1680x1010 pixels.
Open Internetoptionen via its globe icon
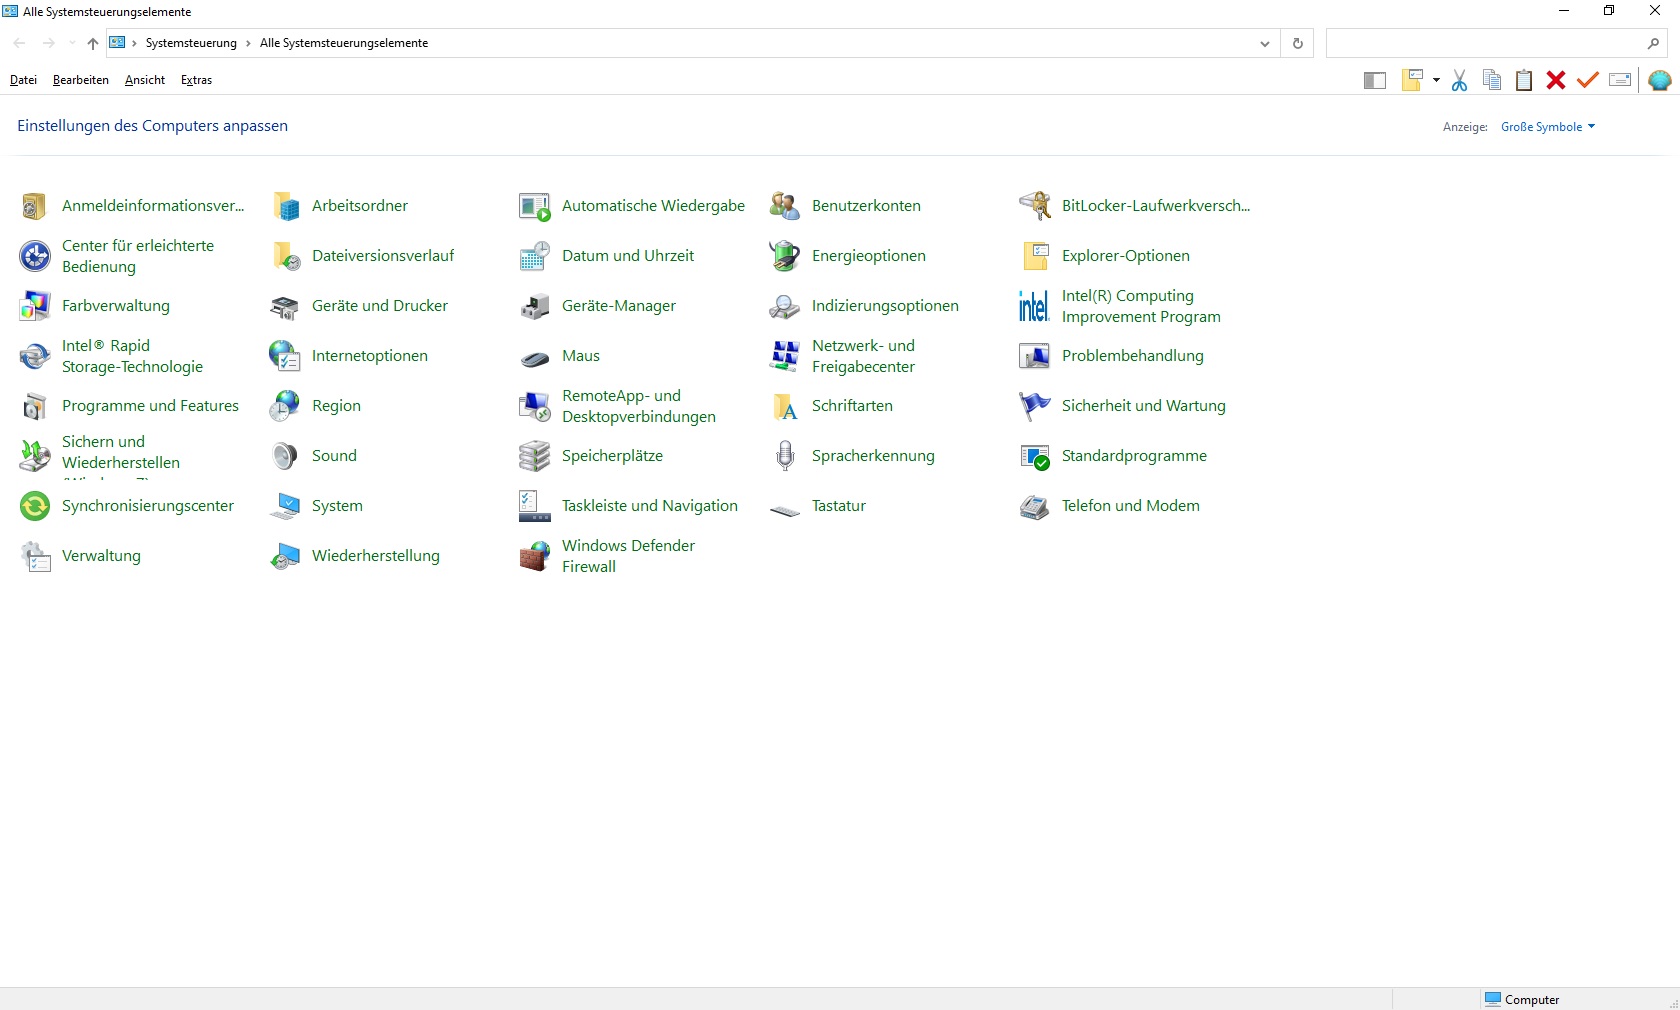coord(285,356)
